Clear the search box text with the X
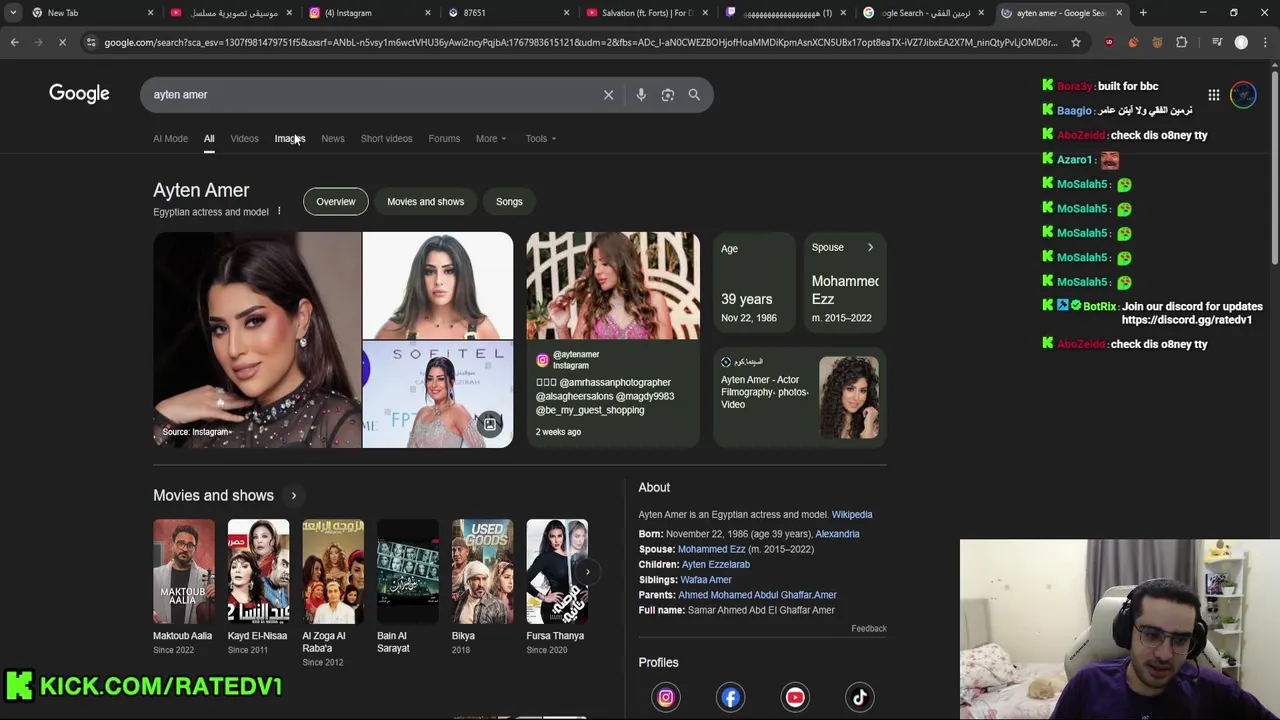The image size is (1280, 720). [608, 95]
